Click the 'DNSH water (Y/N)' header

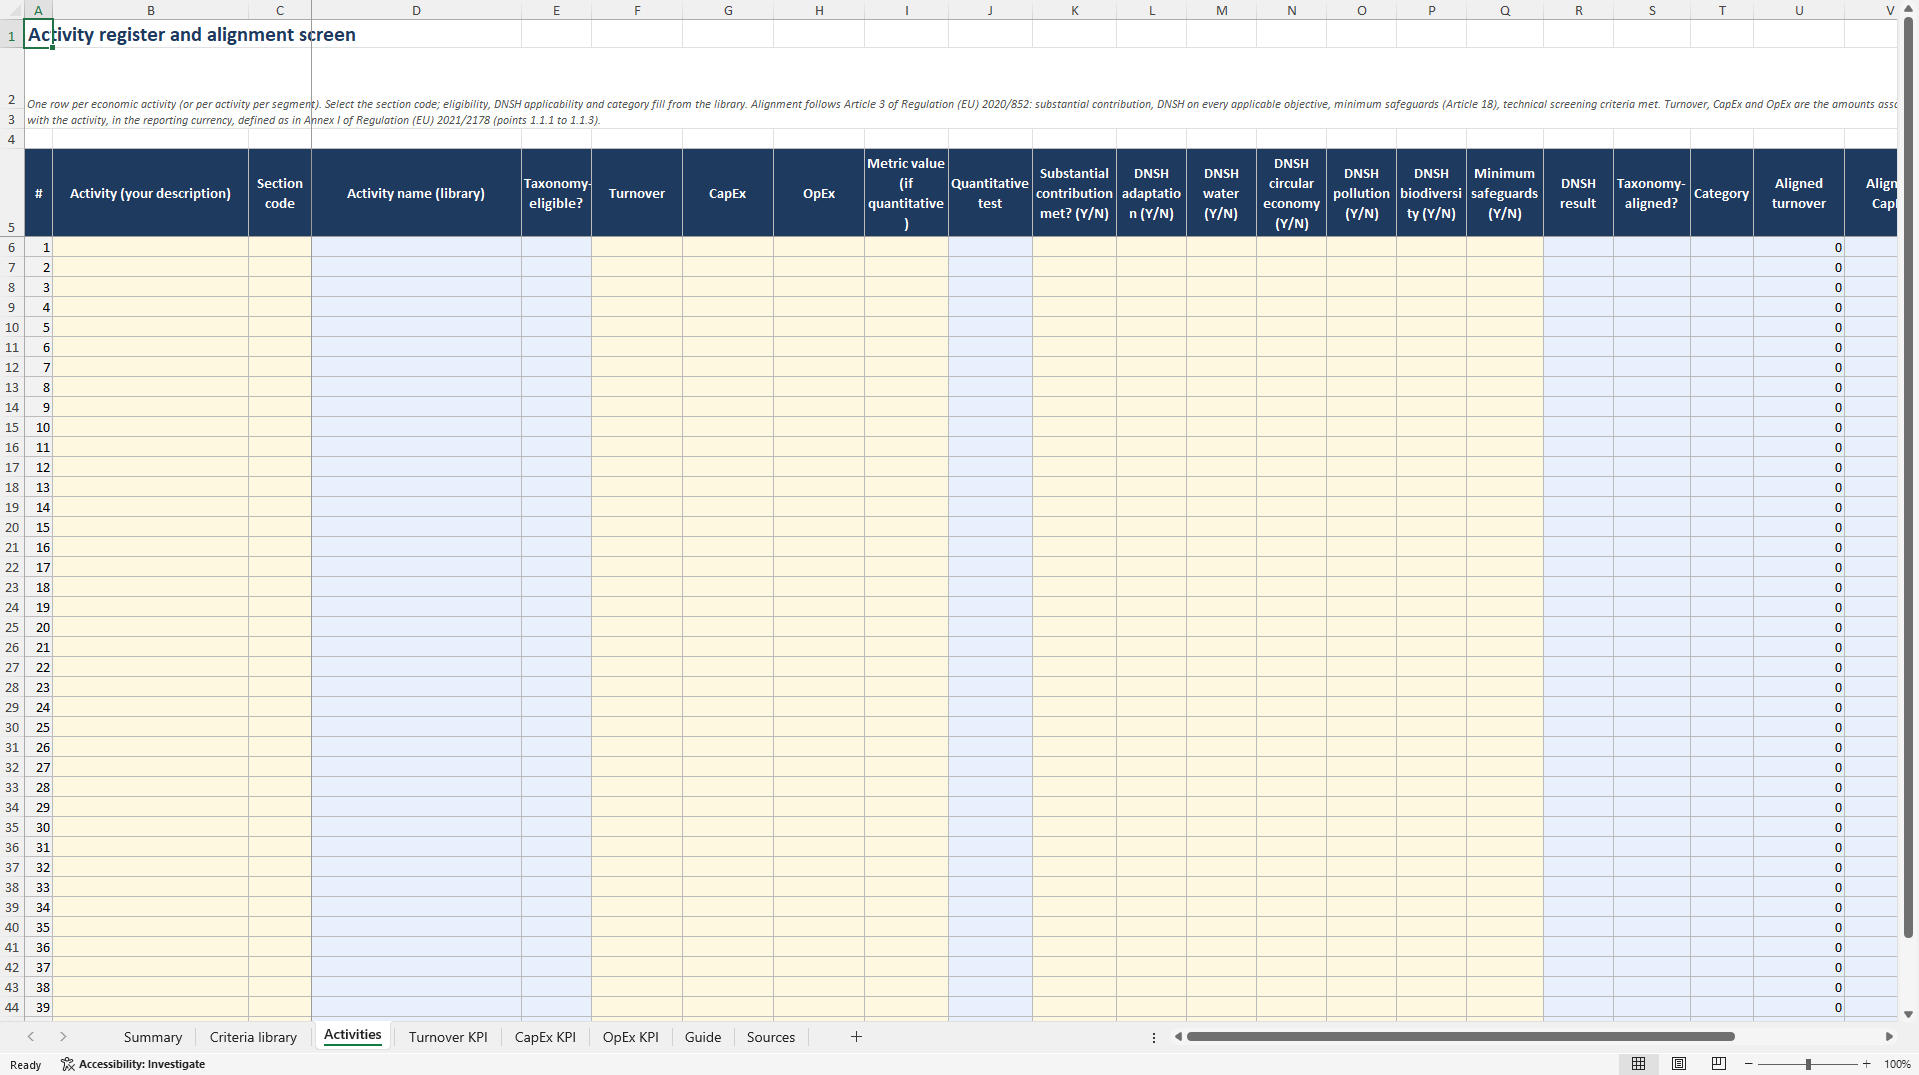(x=1221, y=193)
